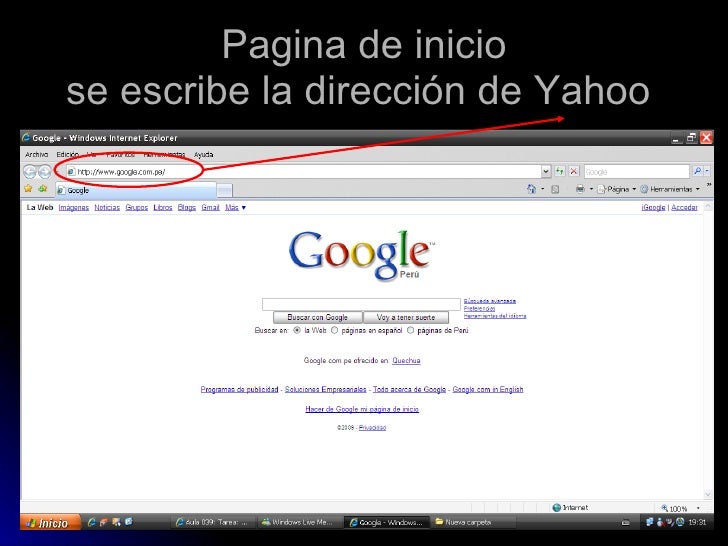The image size is (728, 546).
Task: Click the toolbar Google search box
Action: (x=637, y=172)
